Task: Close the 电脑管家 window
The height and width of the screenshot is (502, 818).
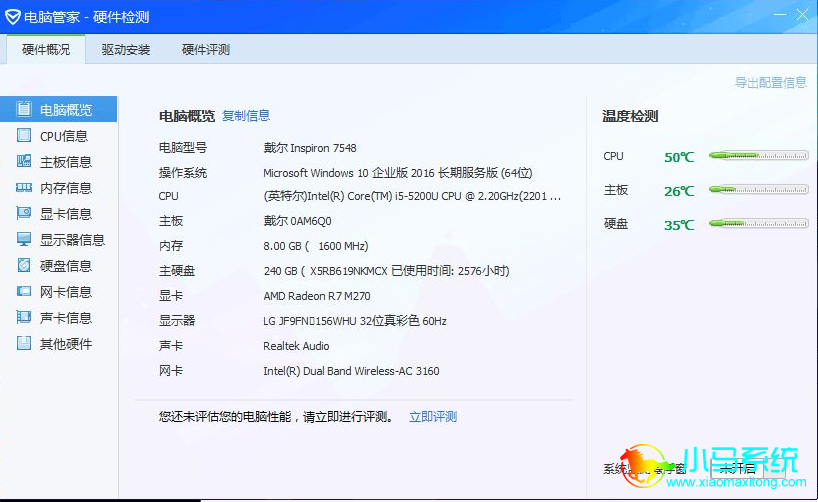Action: [x=802, y=15]
